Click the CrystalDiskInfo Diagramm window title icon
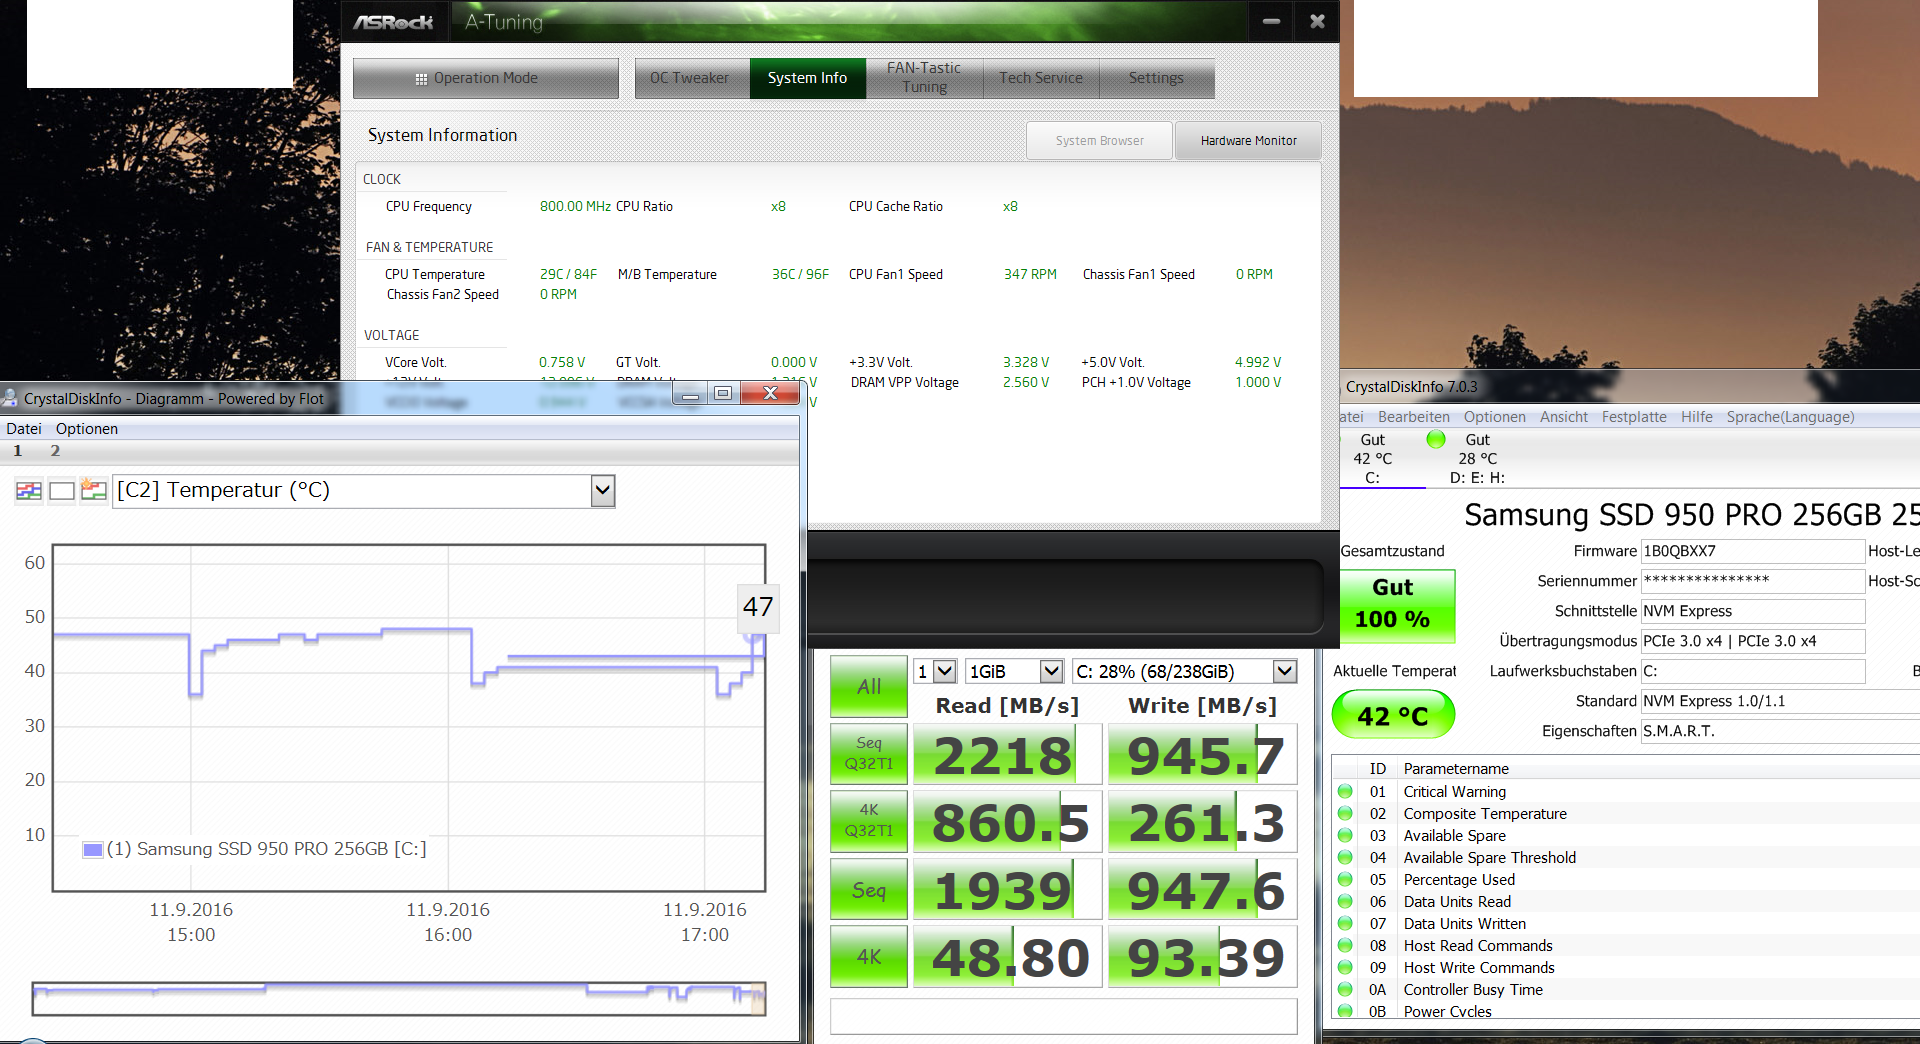 (10, 398)
